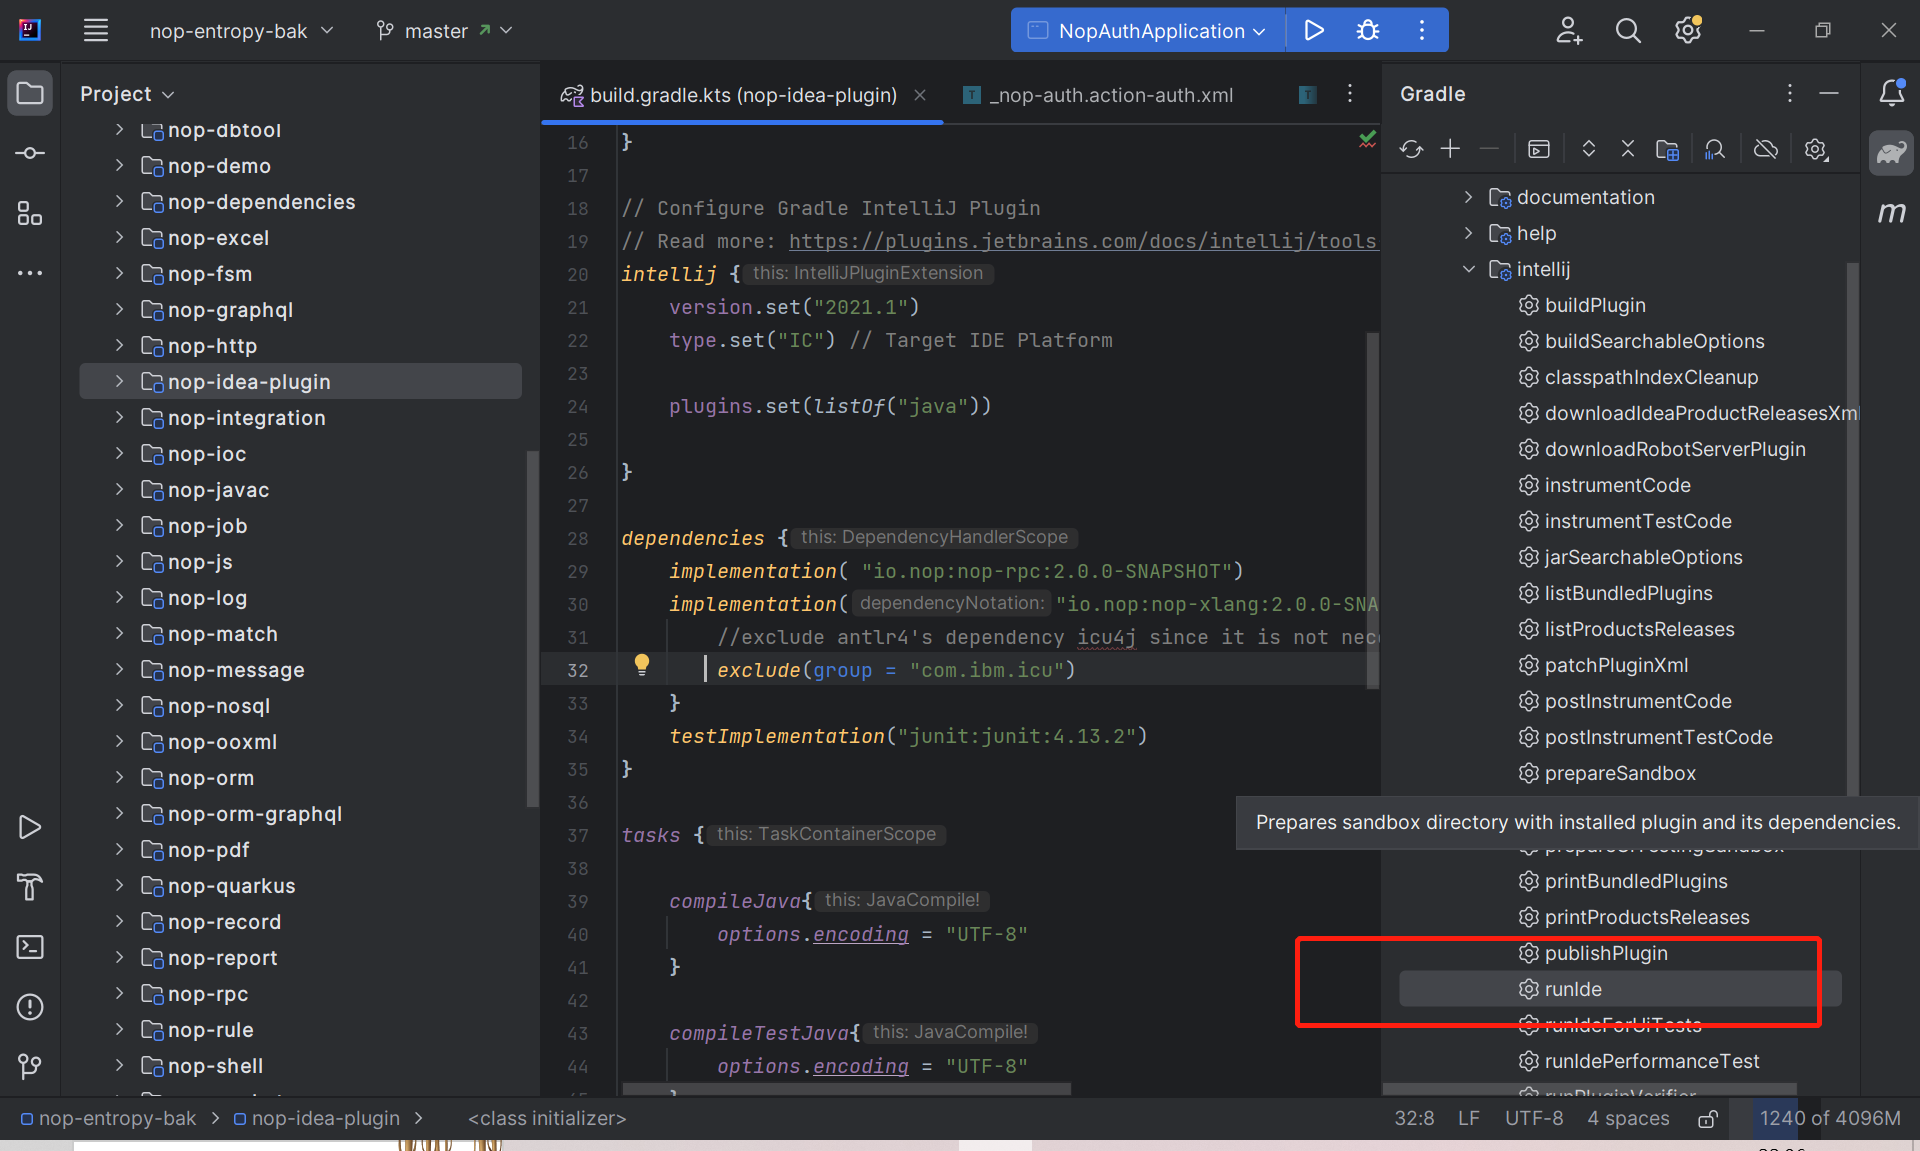Toggle Gradle offline mode
1920x1151 pixels.
click(1766, 149)
